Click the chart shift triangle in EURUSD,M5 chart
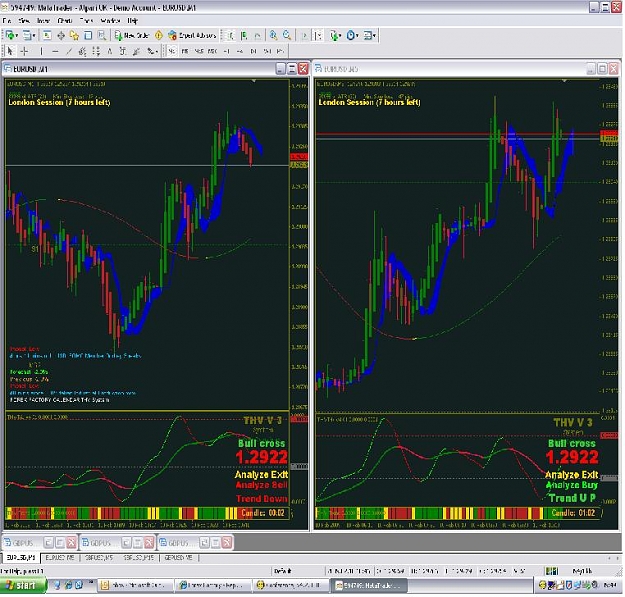Viewport: 625px width, 597px height. 564,81
